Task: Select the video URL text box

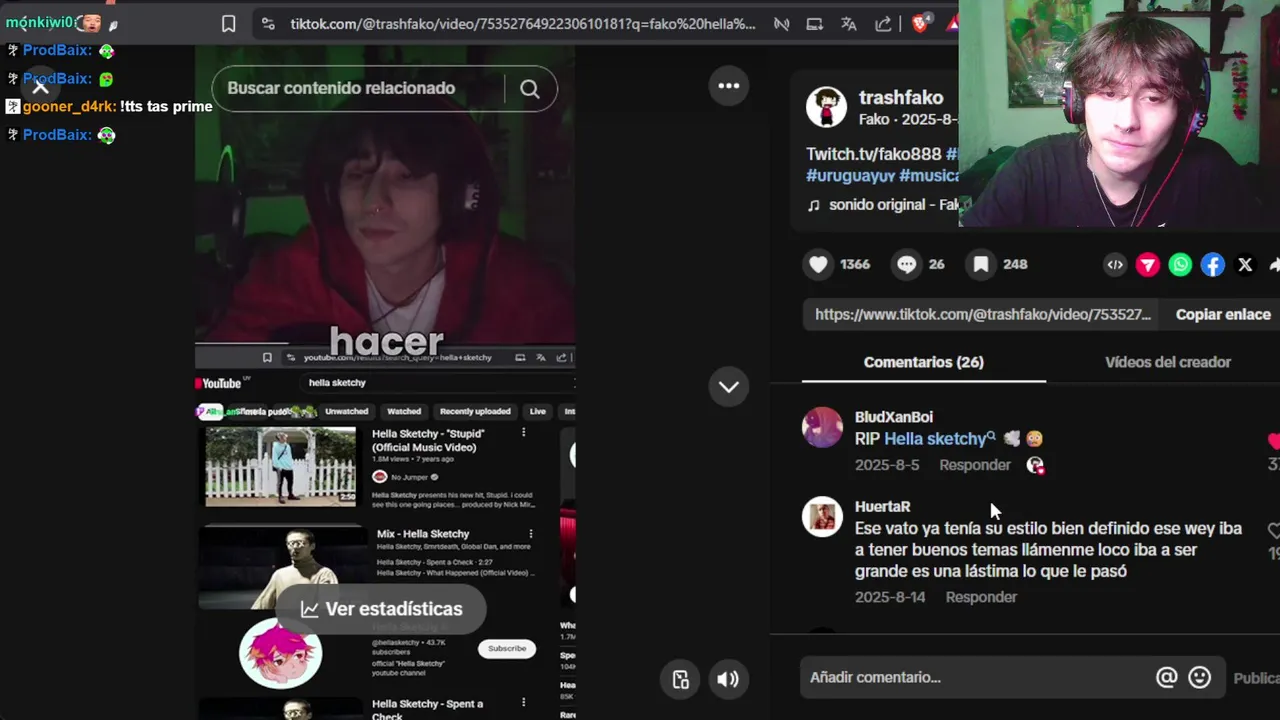Action: point(983,314)
